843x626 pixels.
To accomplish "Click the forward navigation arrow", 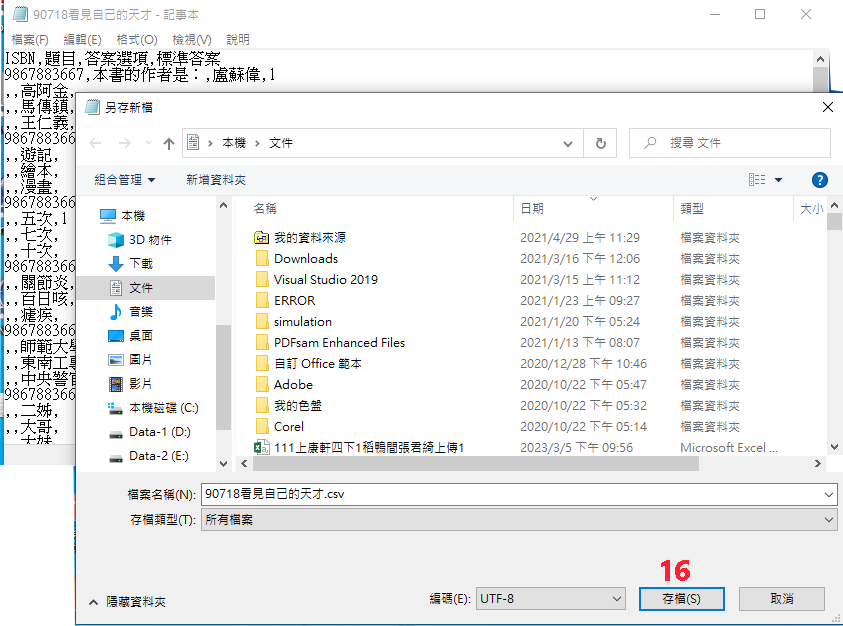I will click(124, 143).
